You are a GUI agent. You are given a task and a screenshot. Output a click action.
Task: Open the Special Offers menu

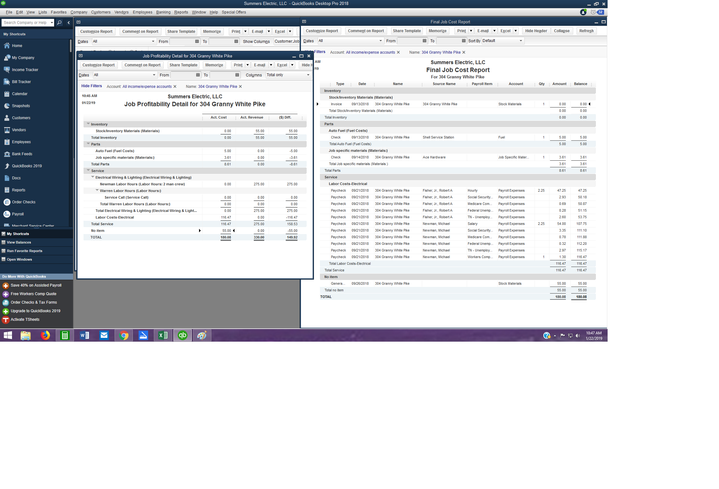tap(234, 12)
